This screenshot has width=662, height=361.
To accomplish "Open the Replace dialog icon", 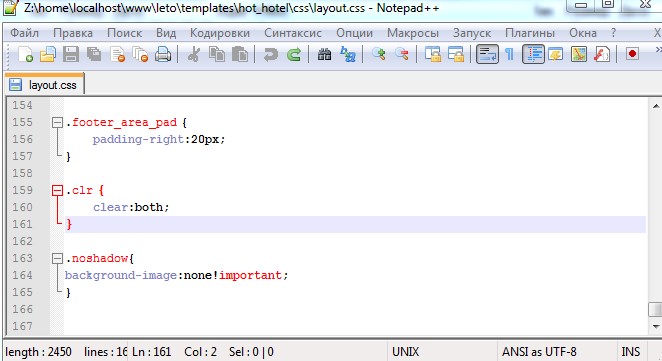I will tap(348, 54).
